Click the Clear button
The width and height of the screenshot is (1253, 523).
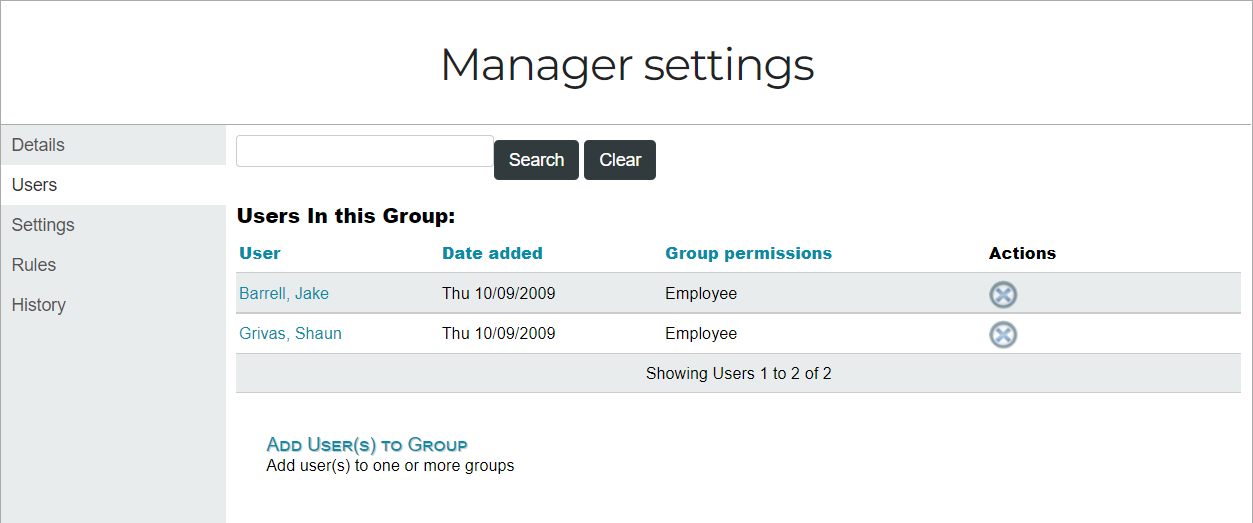pos(620,160)
